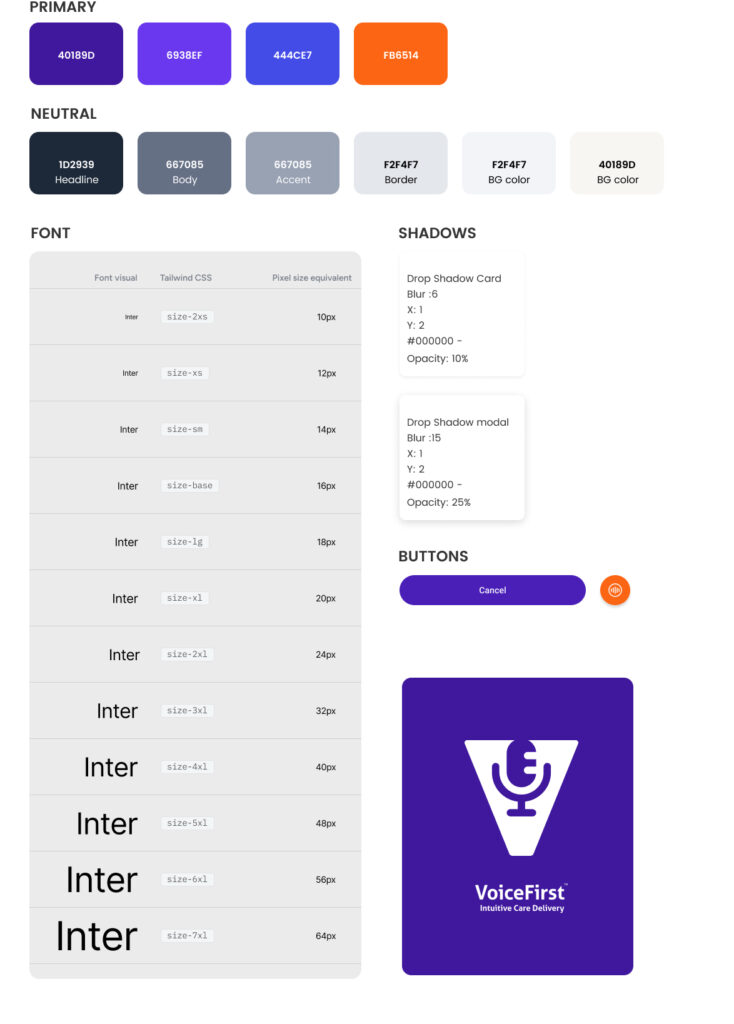Select the 1D2939 Headline swatch
Viewport: 734px width, 1024px height.
point(76,163)
